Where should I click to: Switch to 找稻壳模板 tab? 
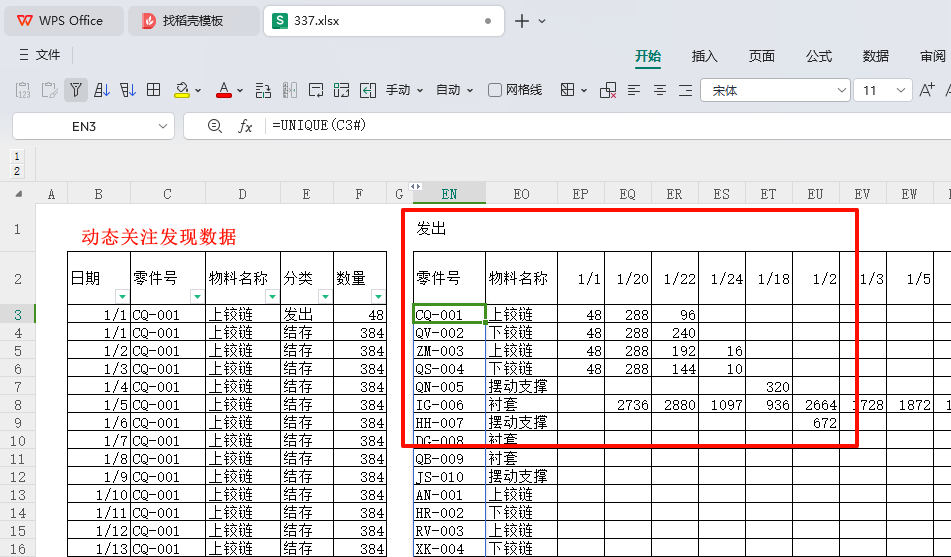coord(193,21)
